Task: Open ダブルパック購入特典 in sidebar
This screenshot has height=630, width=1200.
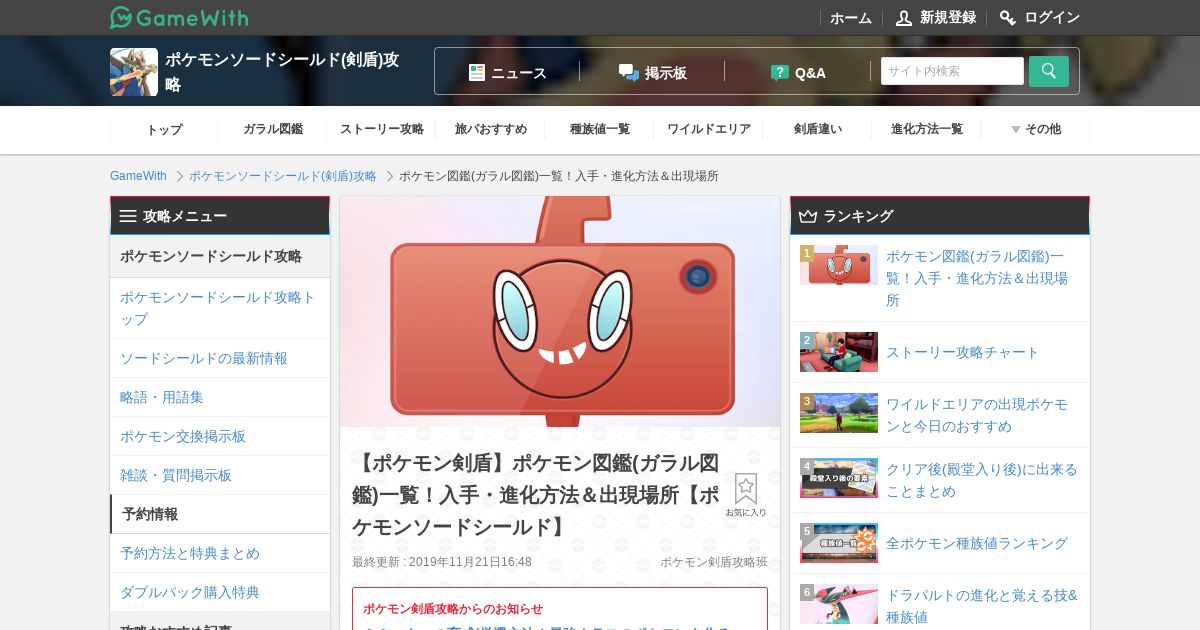Action: 220,592
